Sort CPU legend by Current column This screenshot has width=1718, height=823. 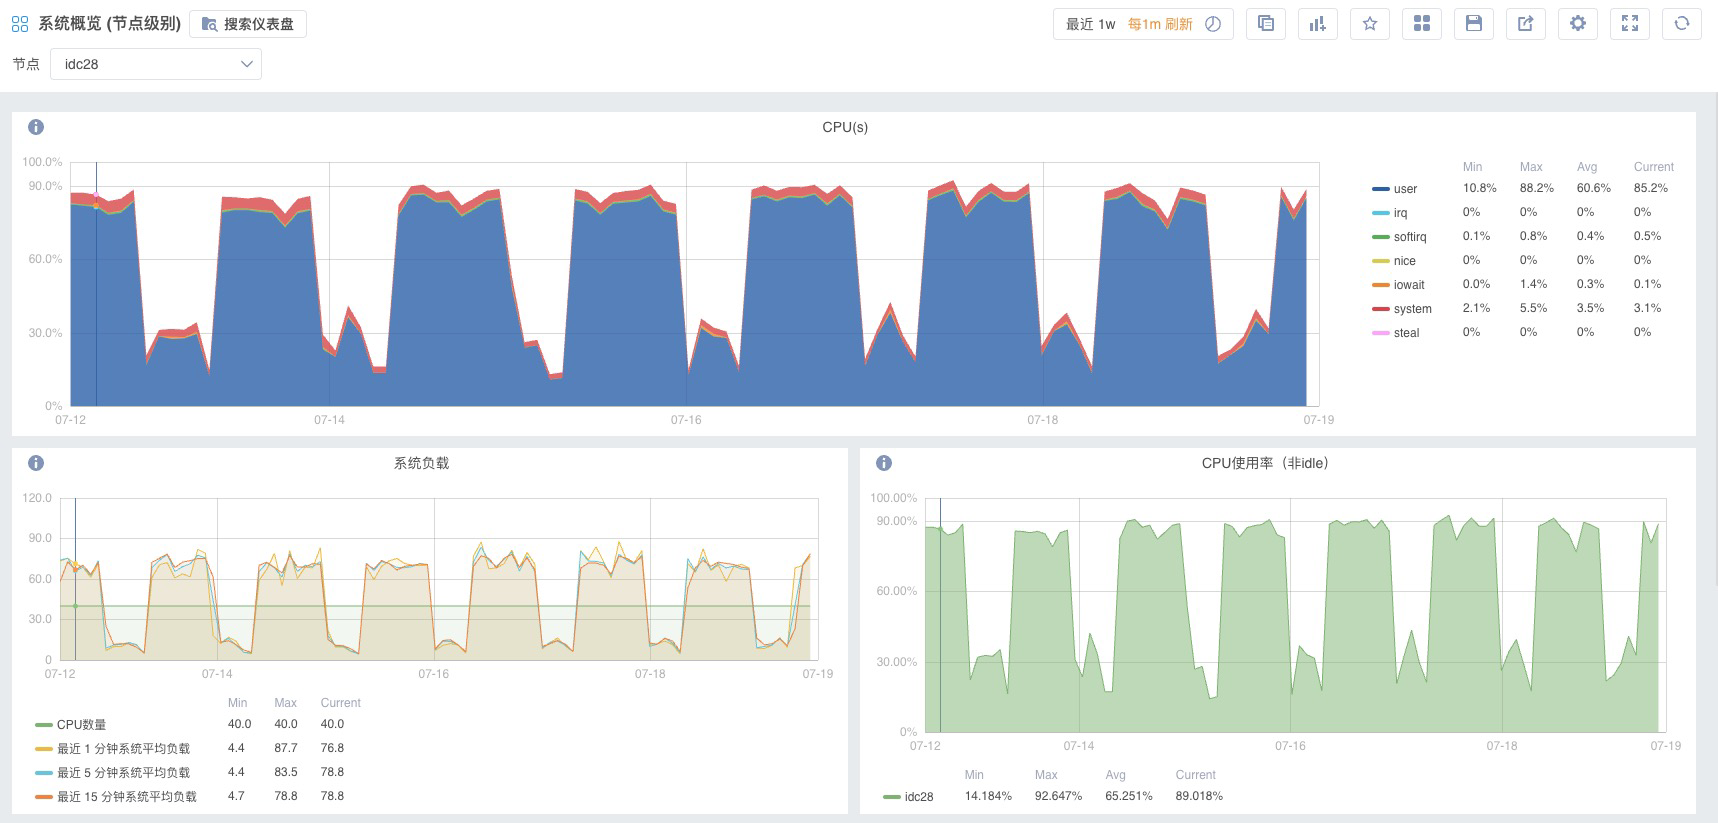[x=1653, y=167]
